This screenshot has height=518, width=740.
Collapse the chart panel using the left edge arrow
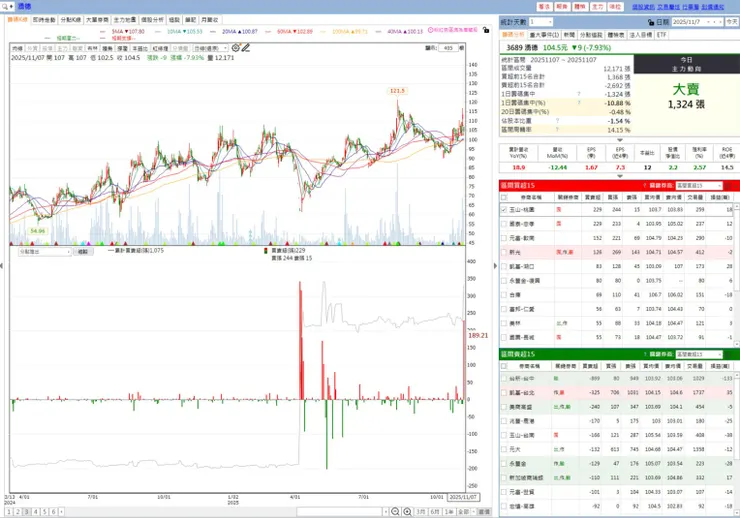click(x=2, y=266)
